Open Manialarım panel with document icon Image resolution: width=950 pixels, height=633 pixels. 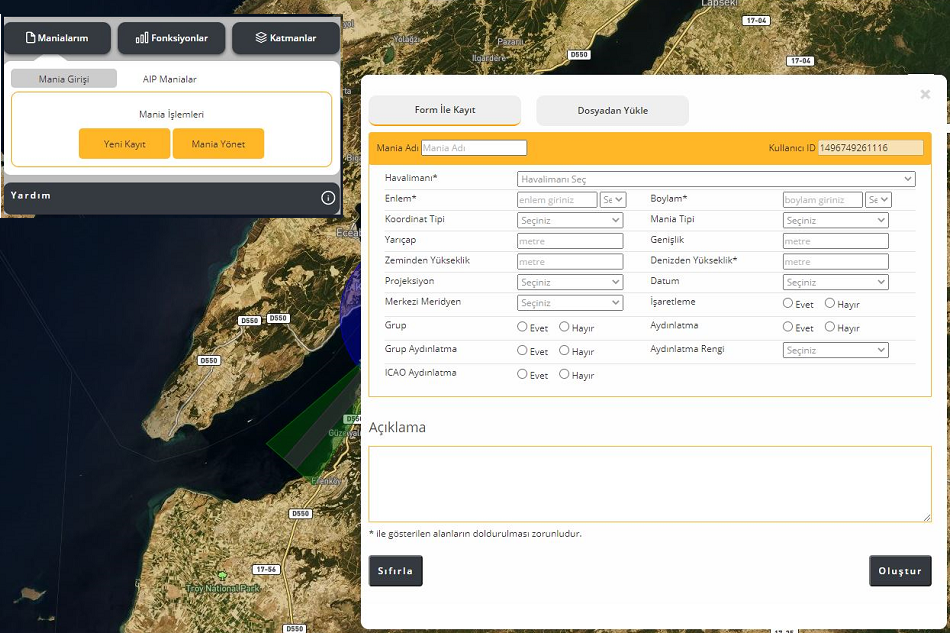tap(57, 38)
